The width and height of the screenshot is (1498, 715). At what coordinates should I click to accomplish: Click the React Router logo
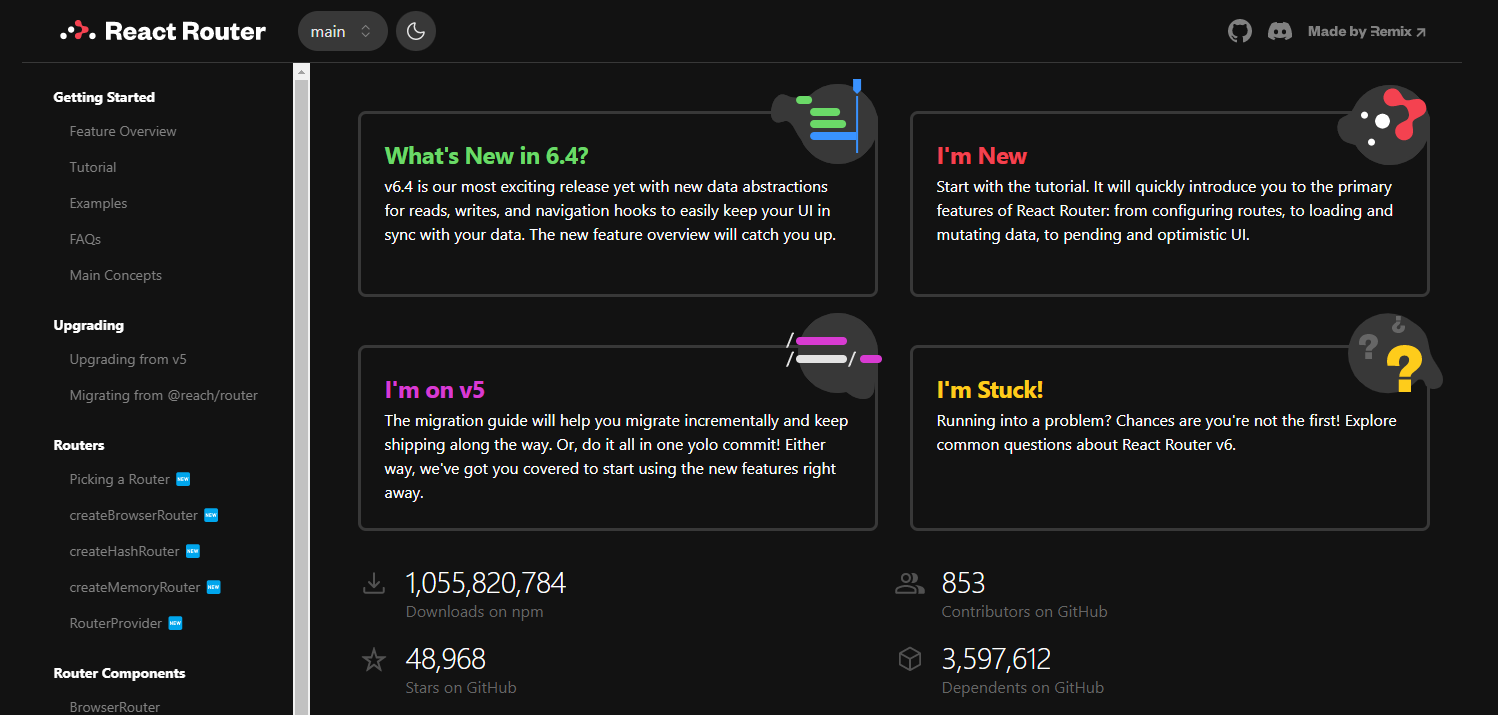click(x=163, y=31)
